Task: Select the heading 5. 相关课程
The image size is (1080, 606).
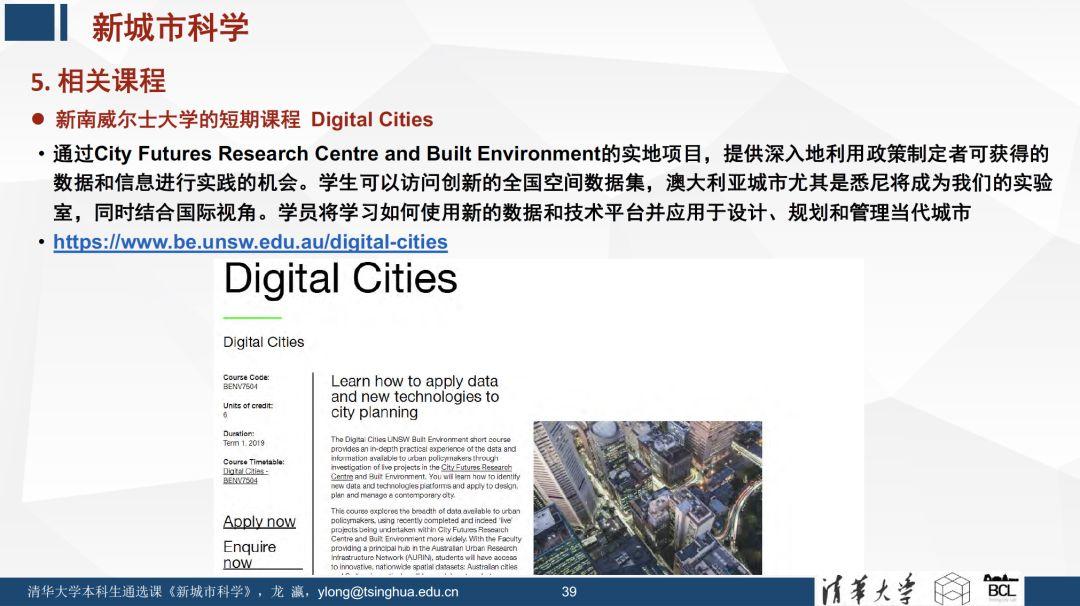Action: (98, 81)
